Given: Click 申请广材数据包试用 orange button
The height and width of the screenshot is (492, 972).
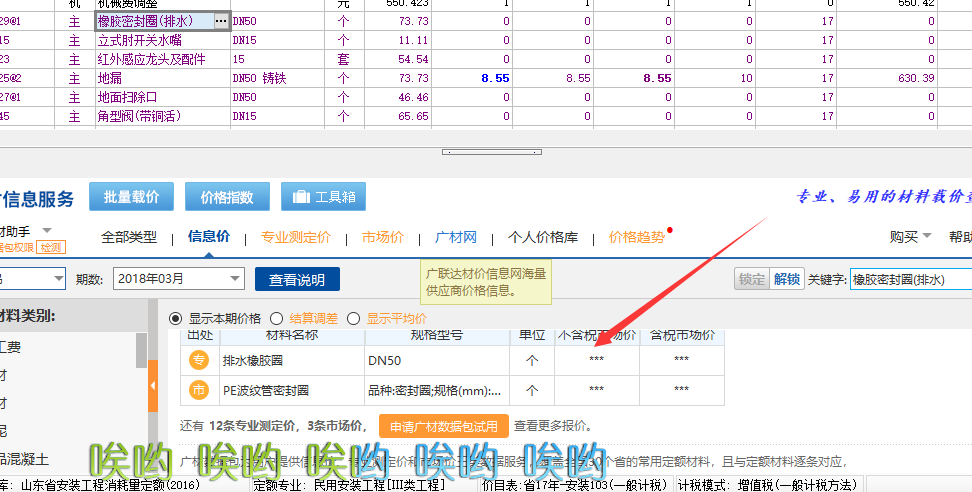Looking at the screenshot, I should 444,426.
